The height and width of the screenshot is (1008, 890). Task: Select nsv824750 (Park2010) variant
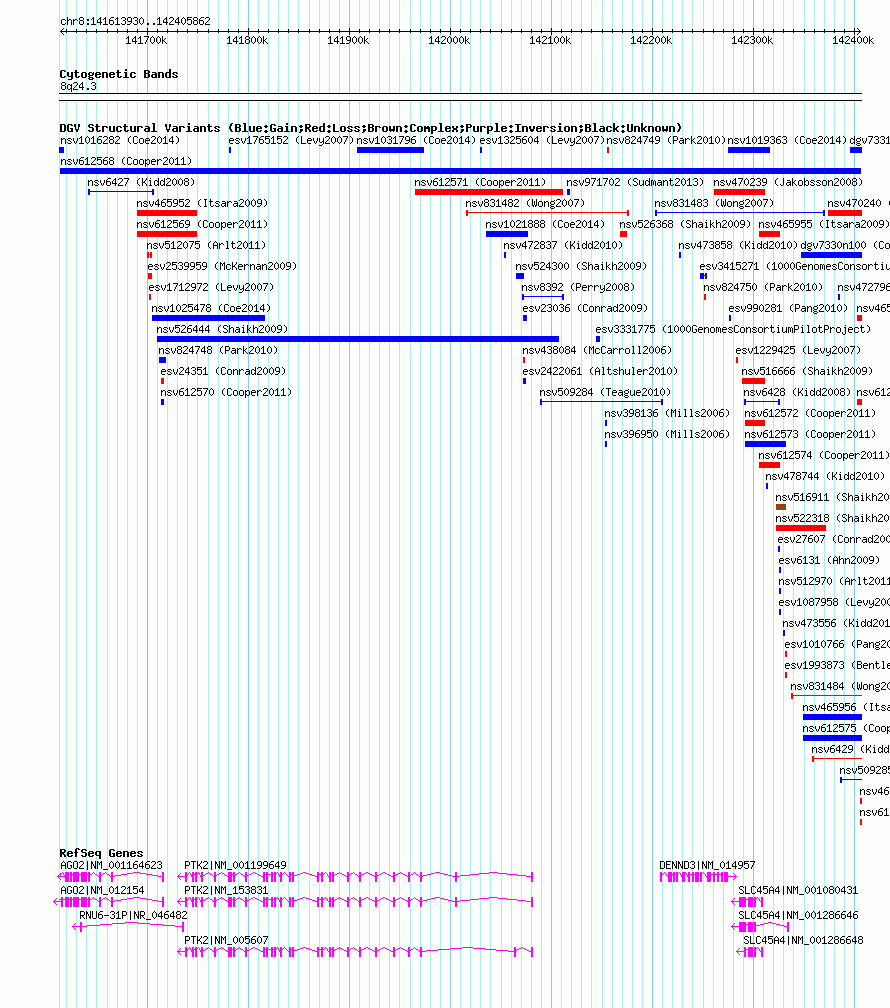(x=763, y=287)
